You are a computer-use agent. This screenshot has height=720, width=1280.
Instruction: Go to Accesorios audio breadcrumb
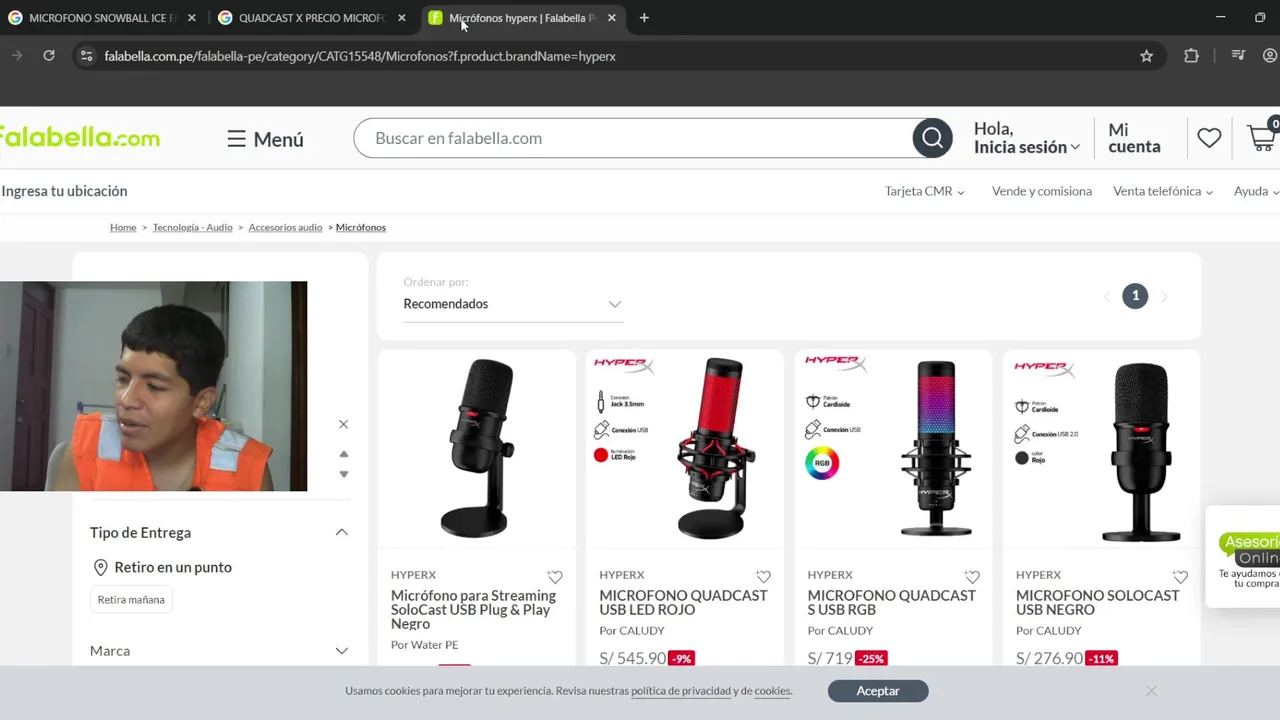[x=285, y=227]
